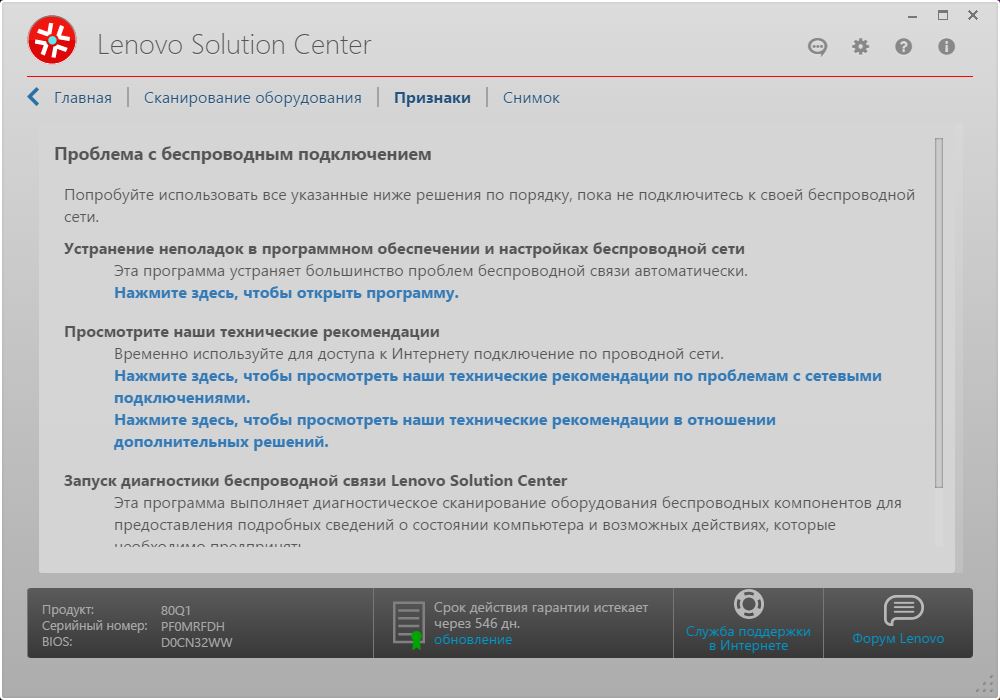This screenshot has width=1000, height=700.
Task: Click the 'Устранение неполадок в программном обеспечении' heading
Action: pyautogui.click(x=404, y=249)
